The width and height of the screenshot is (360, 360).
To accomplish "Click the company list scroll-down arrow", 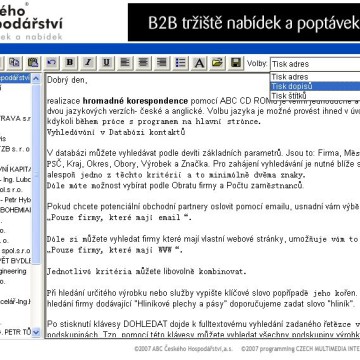I will pos(36,332).
